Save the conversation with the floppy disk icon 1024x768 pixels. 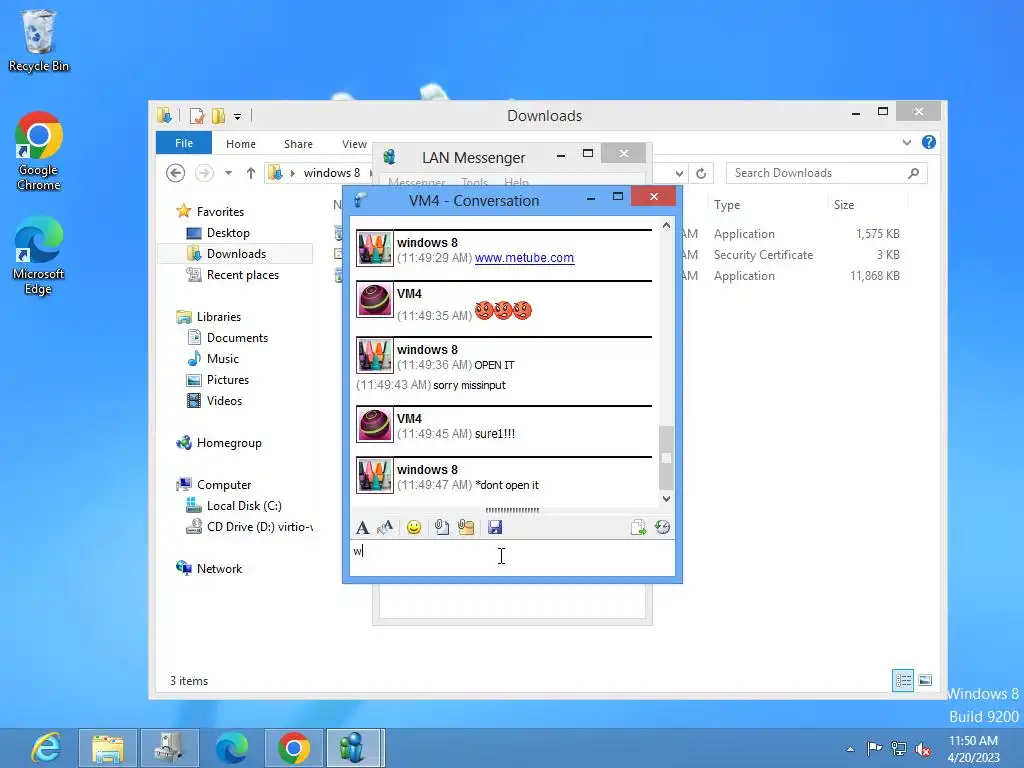[495, 527]
